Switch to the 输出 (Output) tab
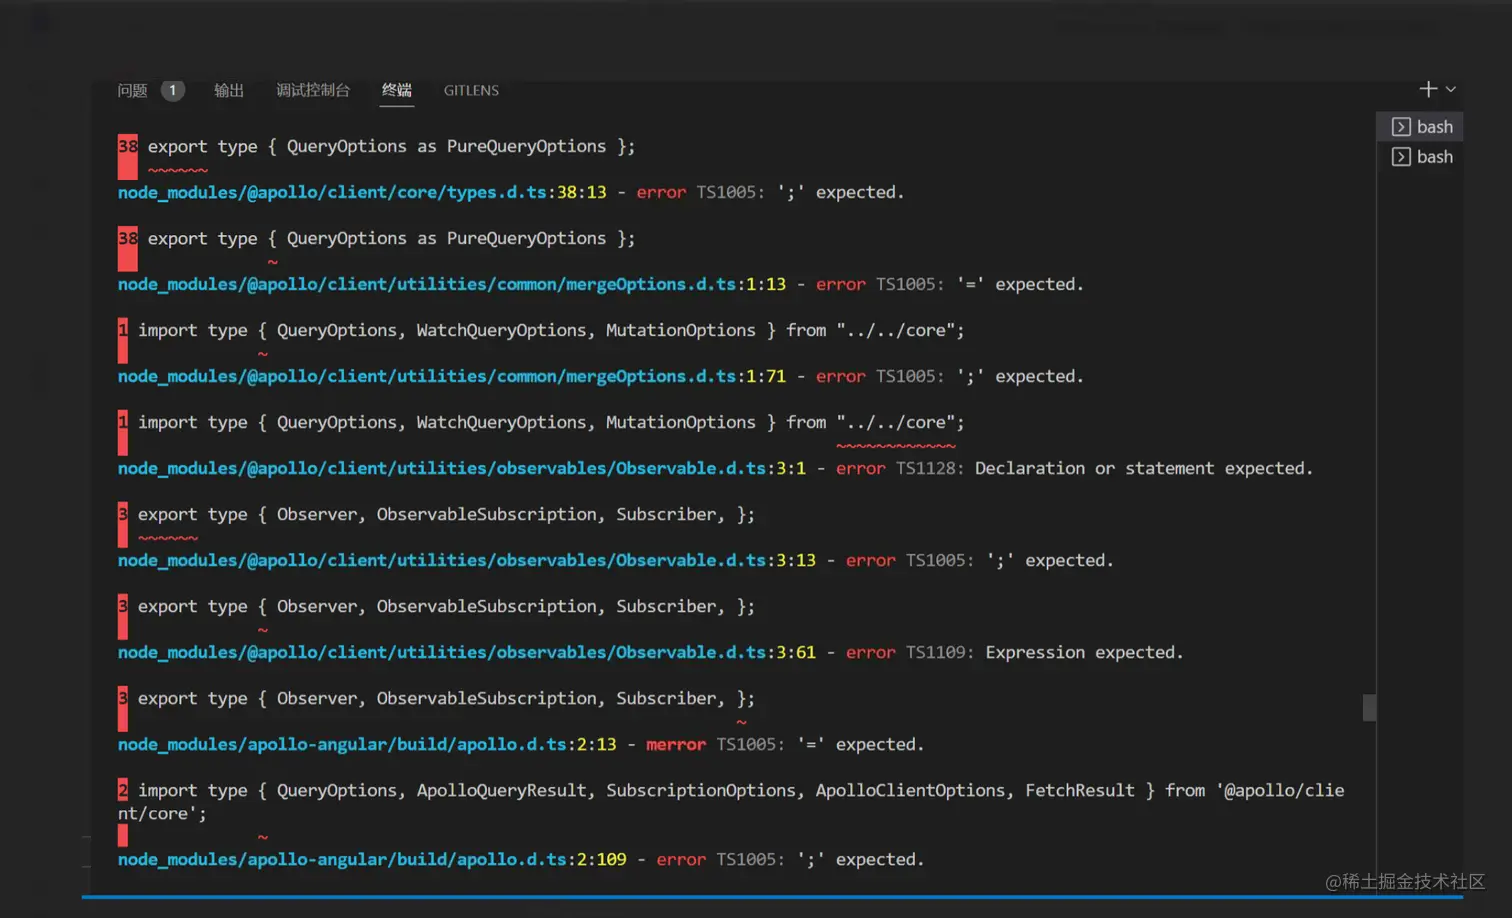 [229, 90]
